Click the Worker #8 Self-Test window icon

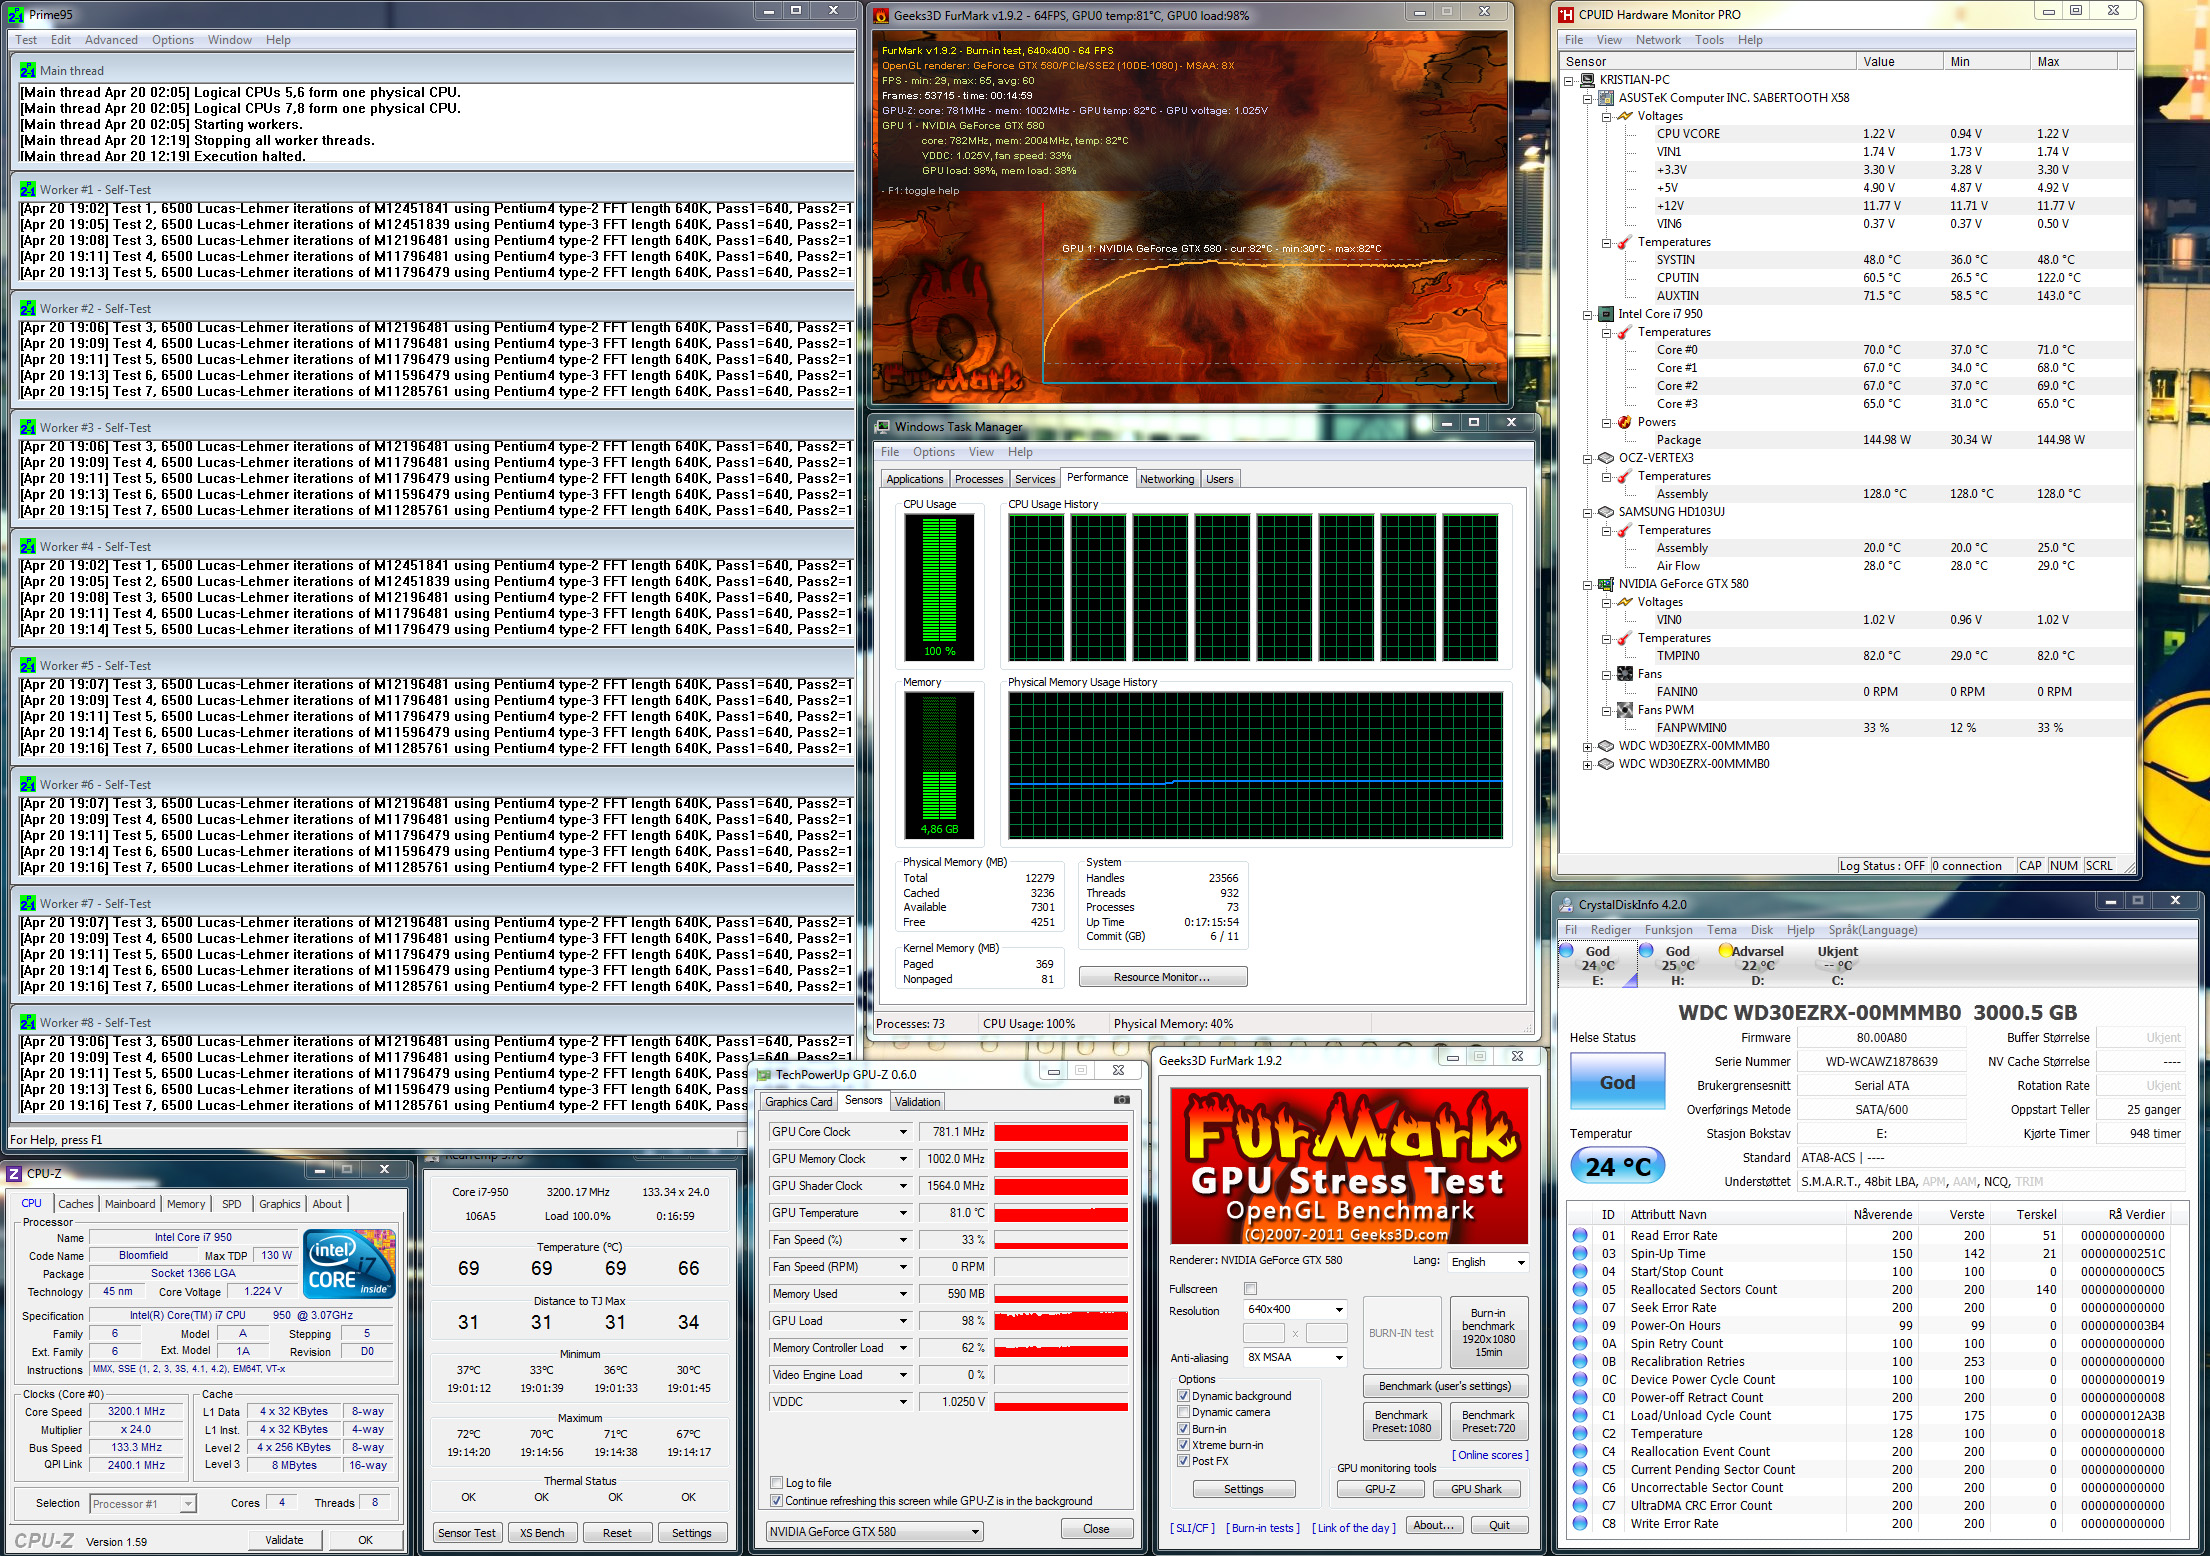coord(27,1022)
